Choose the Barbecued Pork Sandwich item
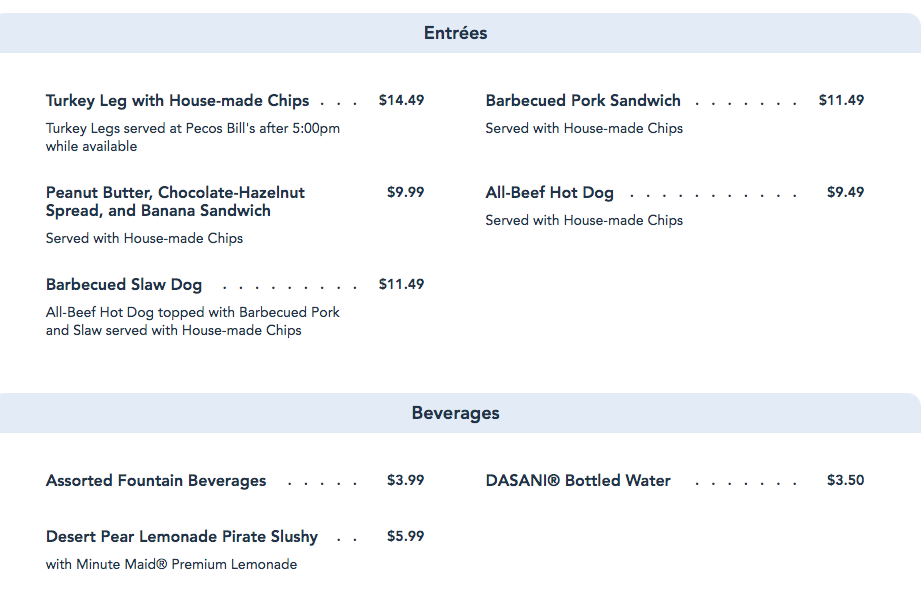The image size is (921, 613). 583,101
